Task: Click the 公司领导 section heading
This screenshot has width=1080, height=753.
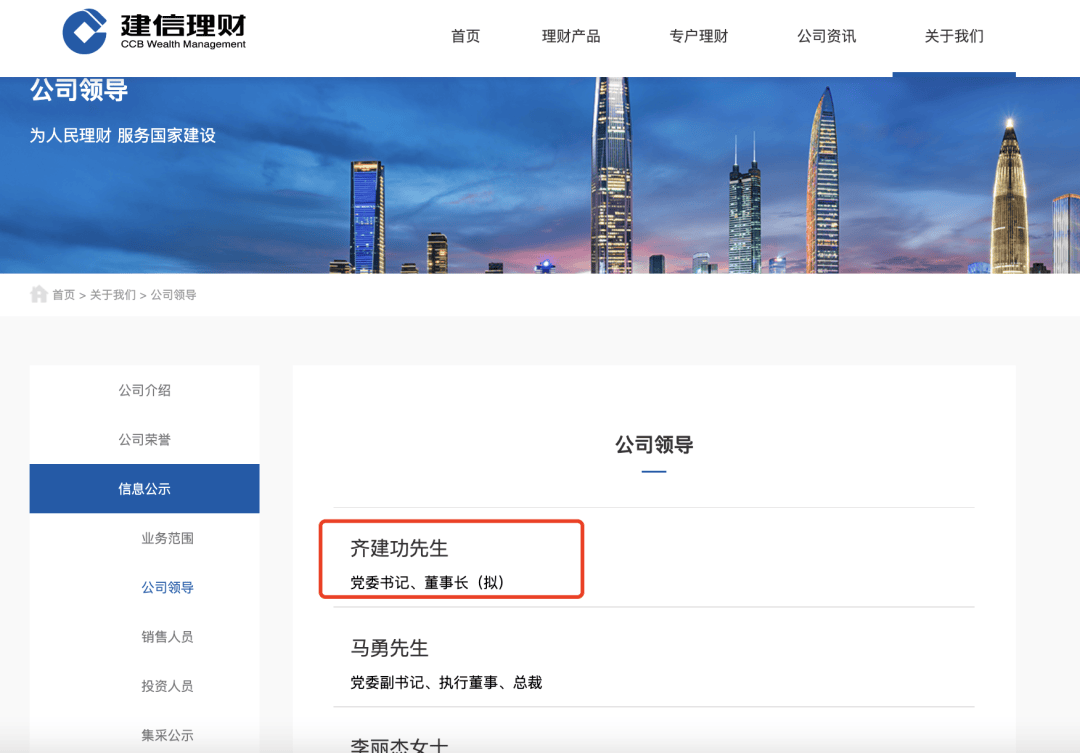Action: (x=654, y=445)
